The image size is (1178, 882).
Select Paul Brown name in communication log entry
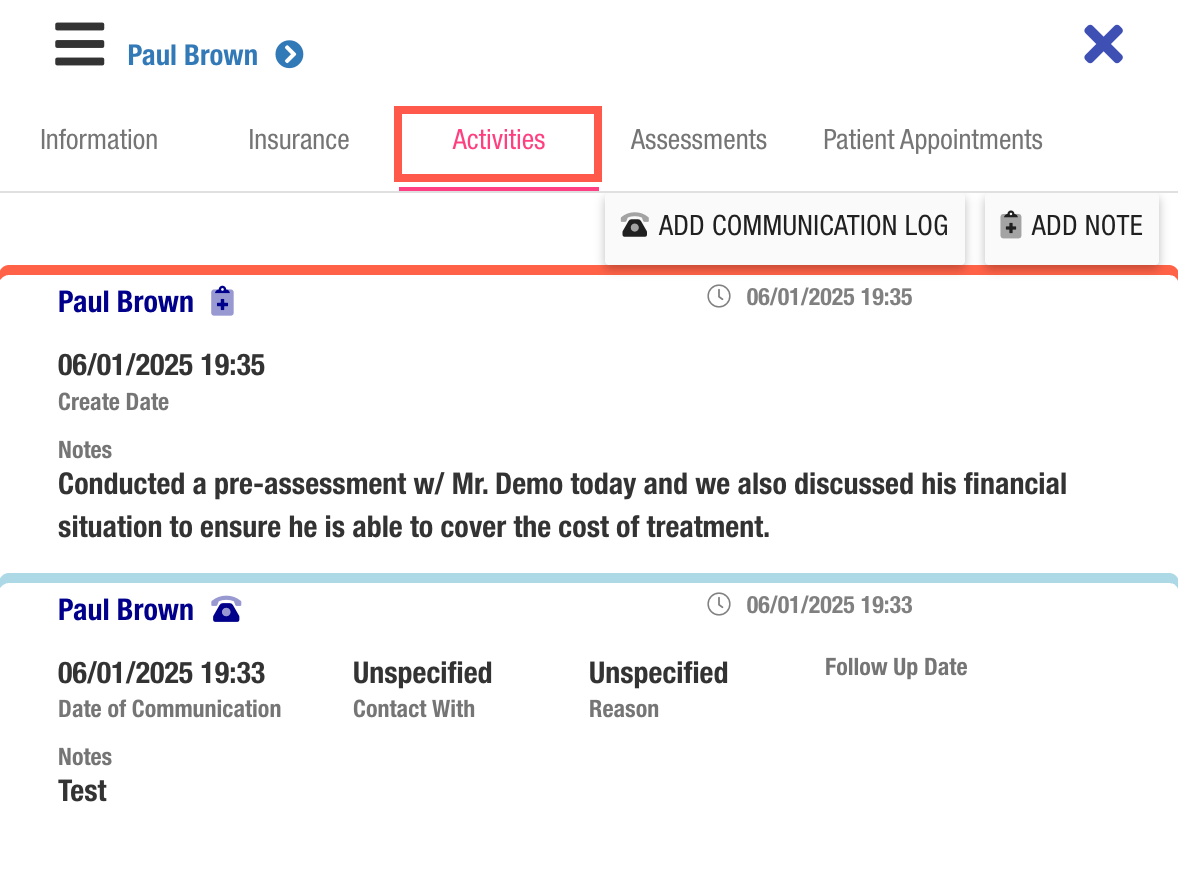tap(126, 610)
